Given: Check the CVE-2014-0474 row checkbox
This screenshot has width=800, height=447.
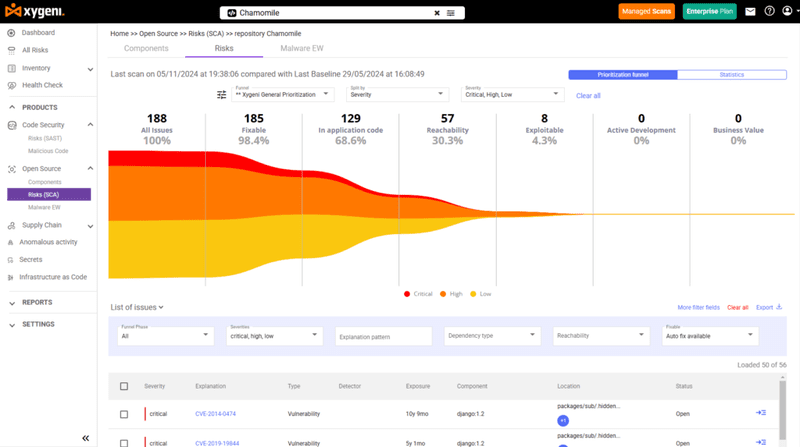Looking at the screenshot, I should [x=124, y=414].
